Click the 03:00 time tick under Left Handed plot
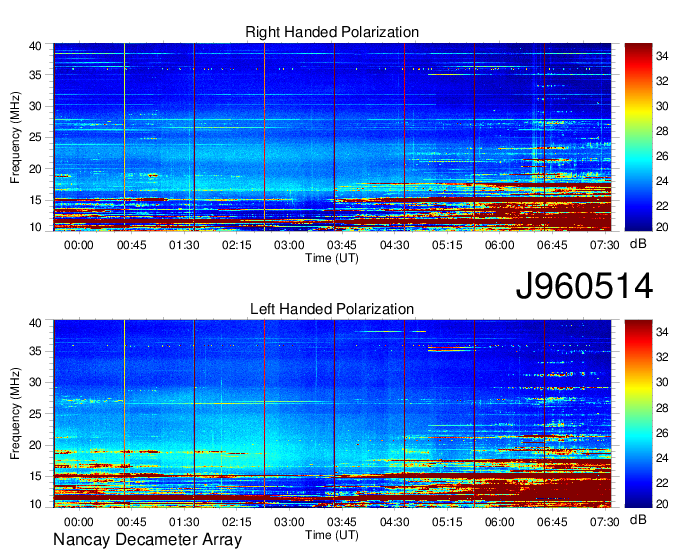The image size is (680, 552). coord(289,522)
